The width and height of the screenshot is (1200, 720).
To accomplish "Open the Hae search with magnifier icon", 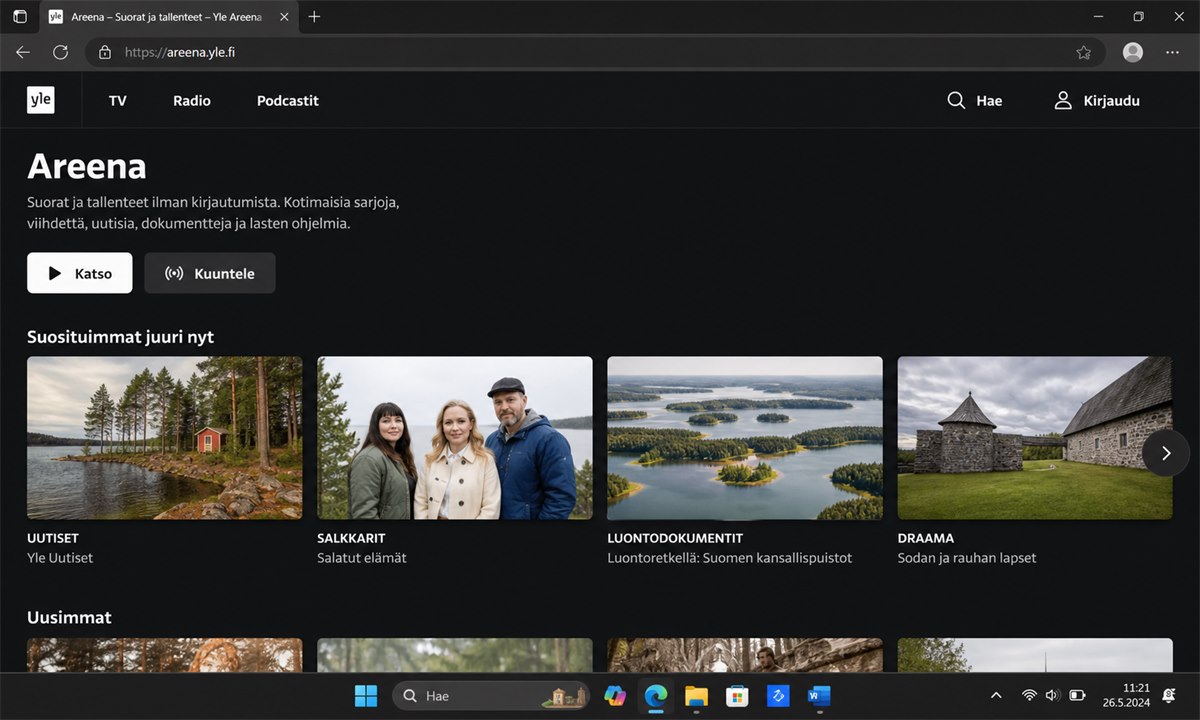I will pos(974,101).
